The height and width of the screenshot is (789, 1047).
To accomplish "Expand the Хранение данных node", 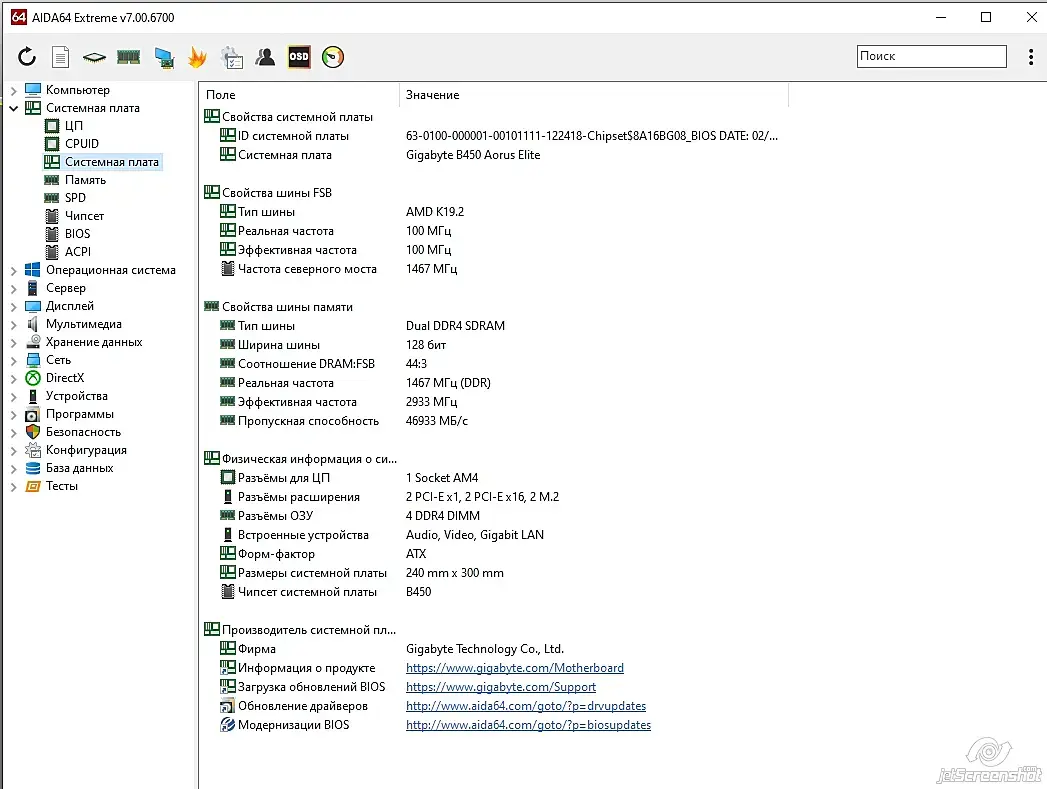I will 13,342.
